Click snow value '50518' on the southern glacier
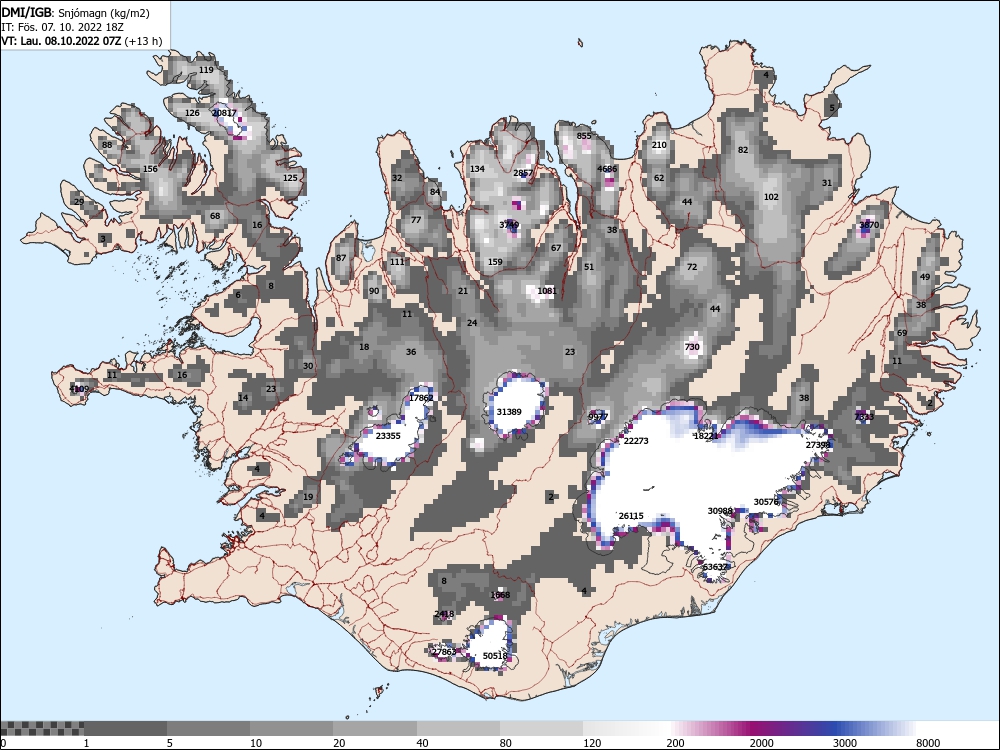 coord(495,656)
